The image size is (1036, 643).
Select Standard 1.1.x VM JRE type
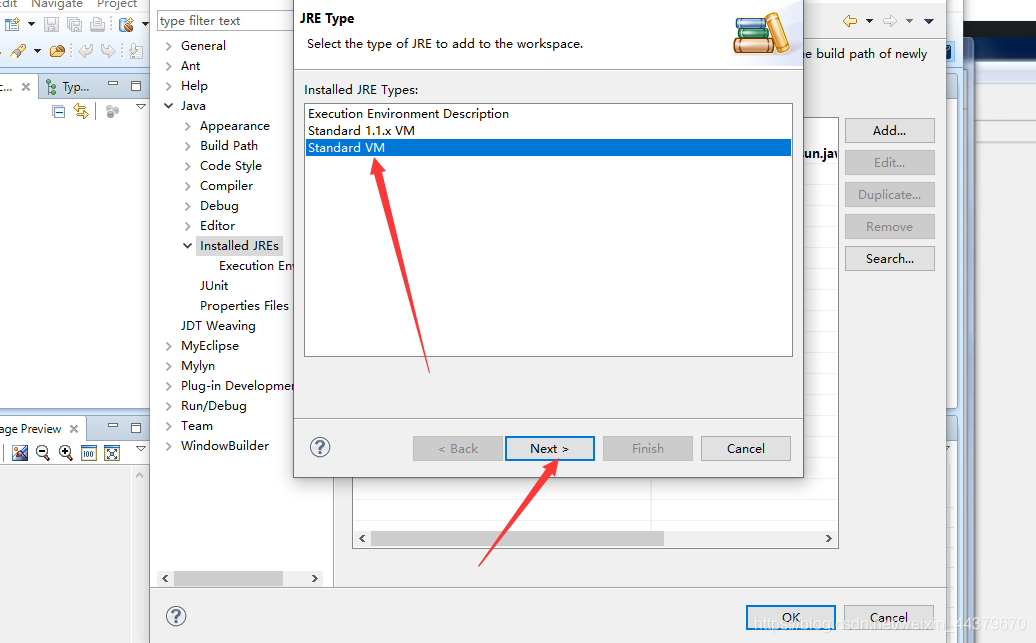pos(548,131)
